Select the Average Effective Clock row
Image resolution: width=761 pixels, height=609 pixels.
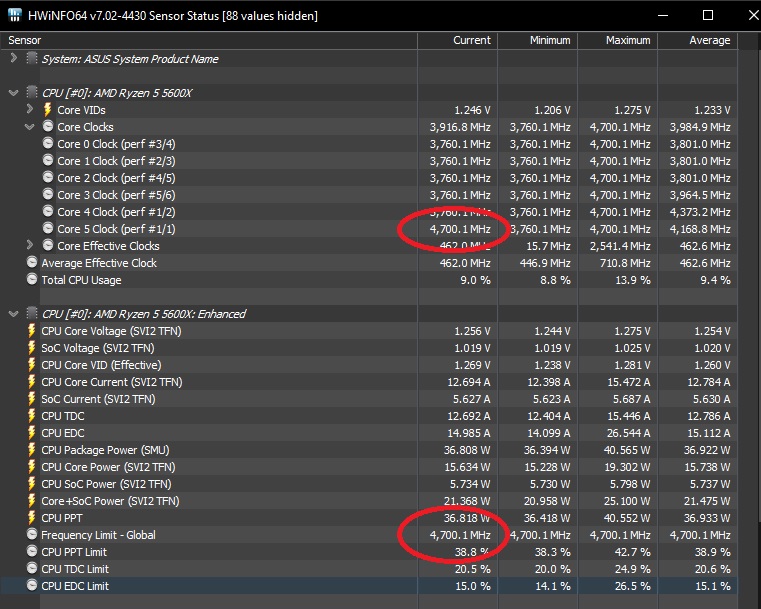369,263
